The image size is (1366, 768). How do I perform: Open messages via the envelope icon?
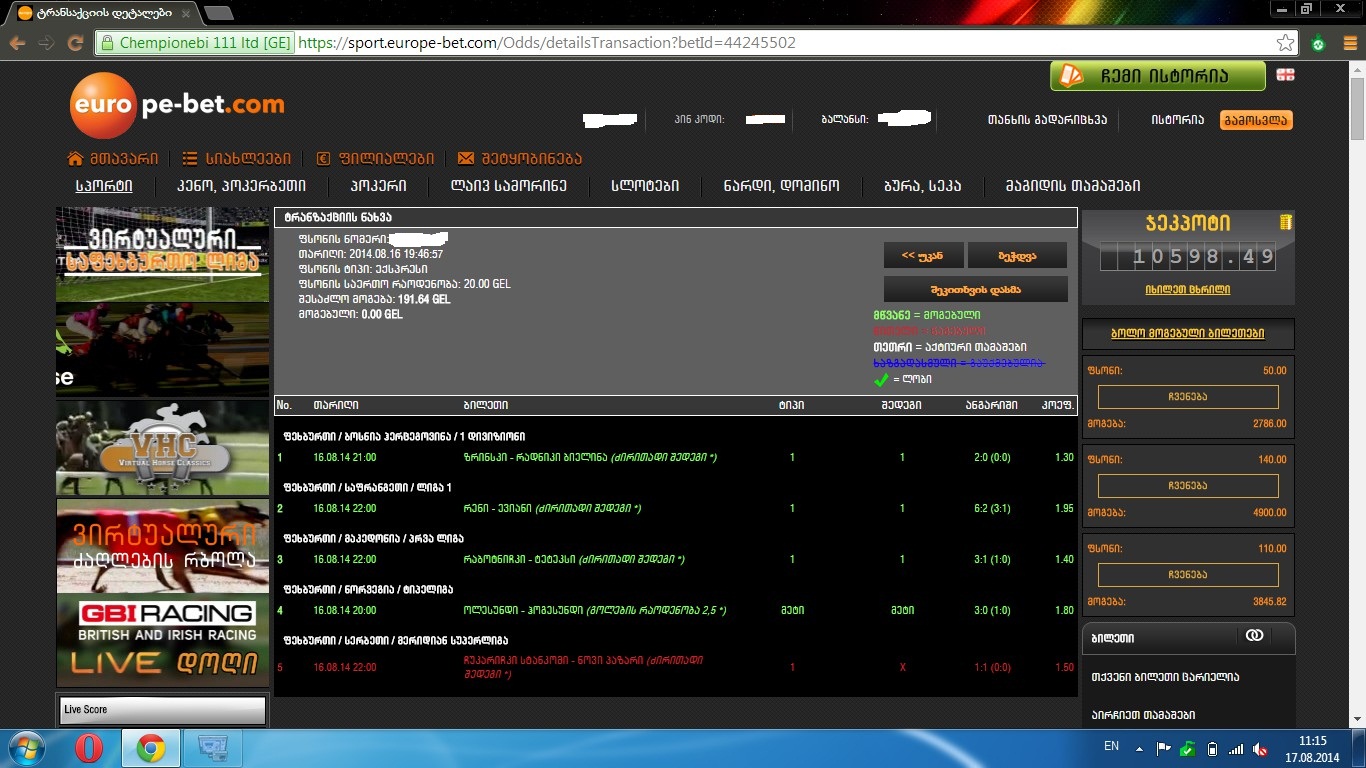(466, 158)
